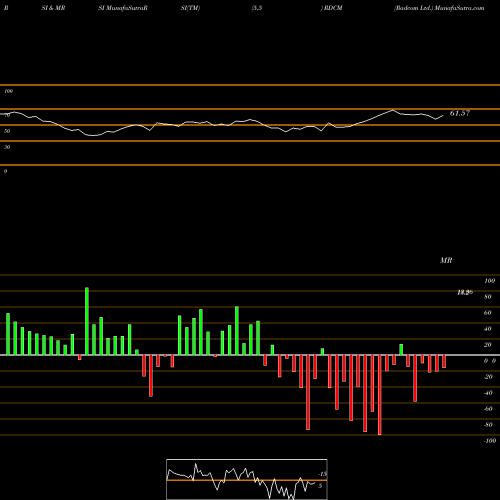
Task: Click the RSI value label 61.57
Action: point(460,113)
